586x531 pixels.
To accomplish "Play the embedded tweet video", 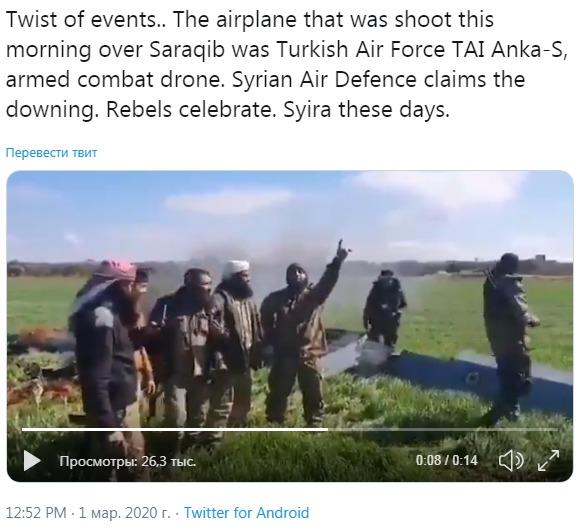I will (32, 460).
